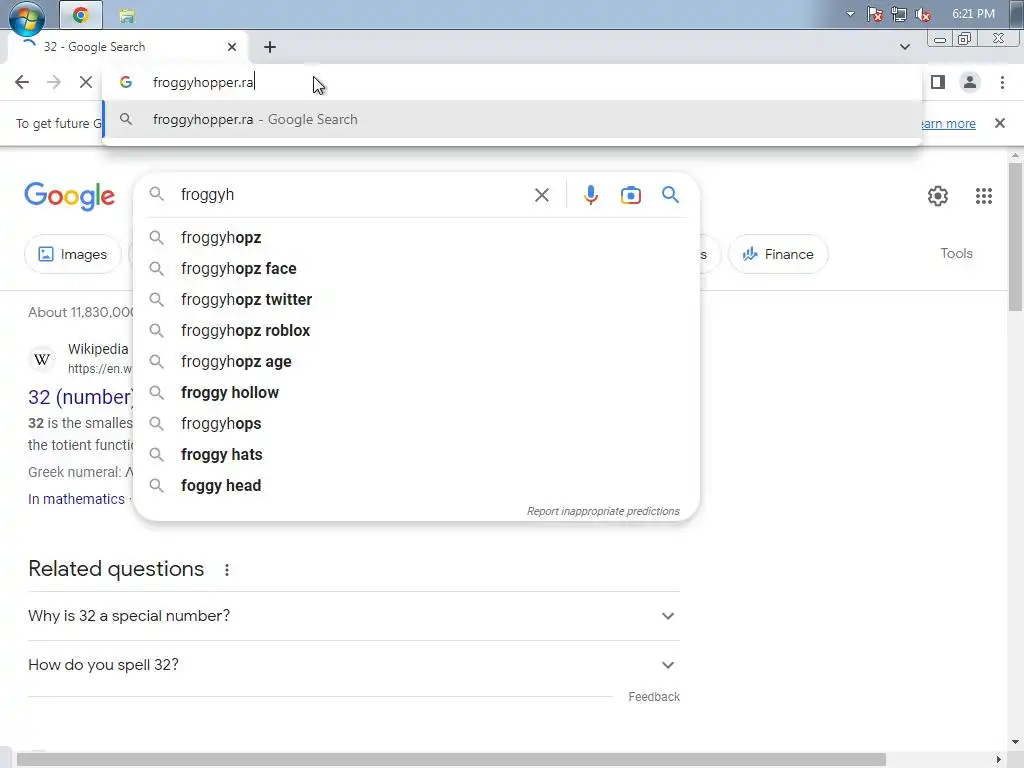
Task: Choose the 'froggyhopz age' suggestion
Action: tap(417, 362)
